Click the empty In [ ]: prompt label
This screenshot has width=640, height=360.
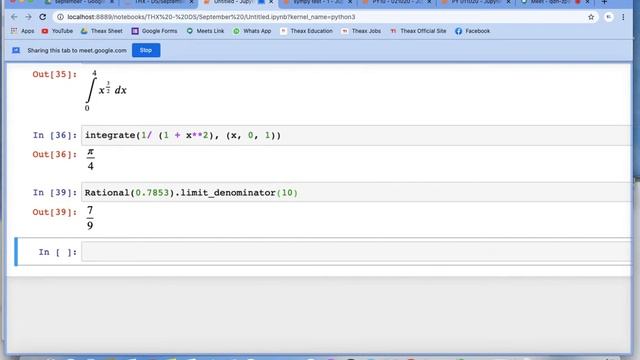point(58,252)
